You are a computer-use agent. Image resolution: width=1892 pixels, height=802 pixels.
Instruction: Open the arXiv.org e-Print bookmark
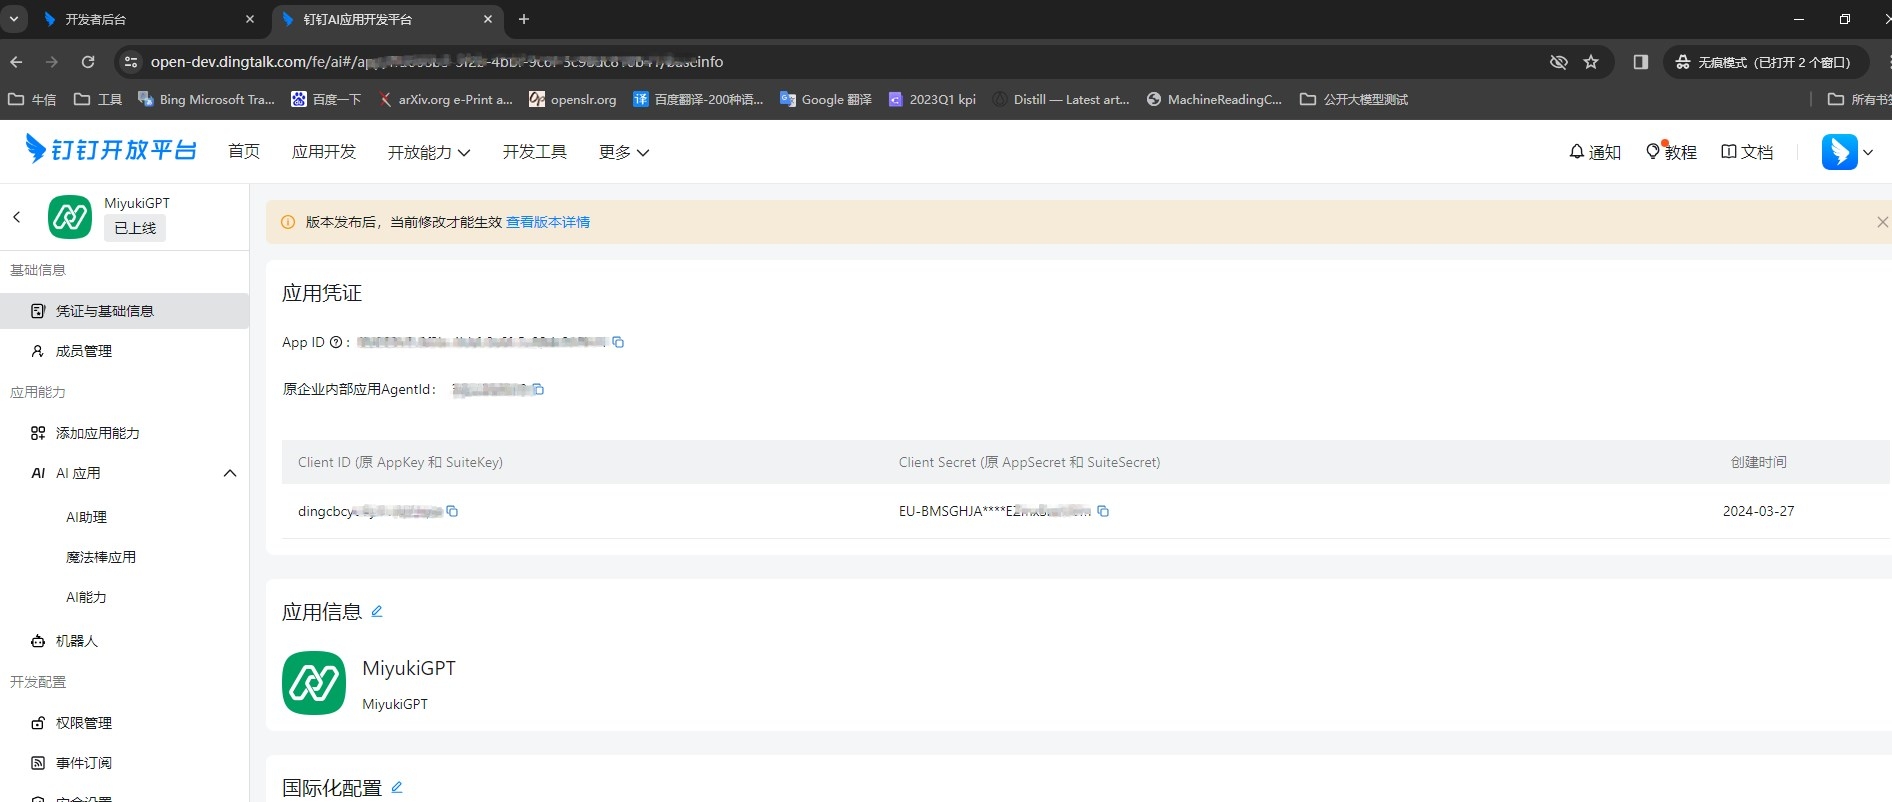click(445, 99)
